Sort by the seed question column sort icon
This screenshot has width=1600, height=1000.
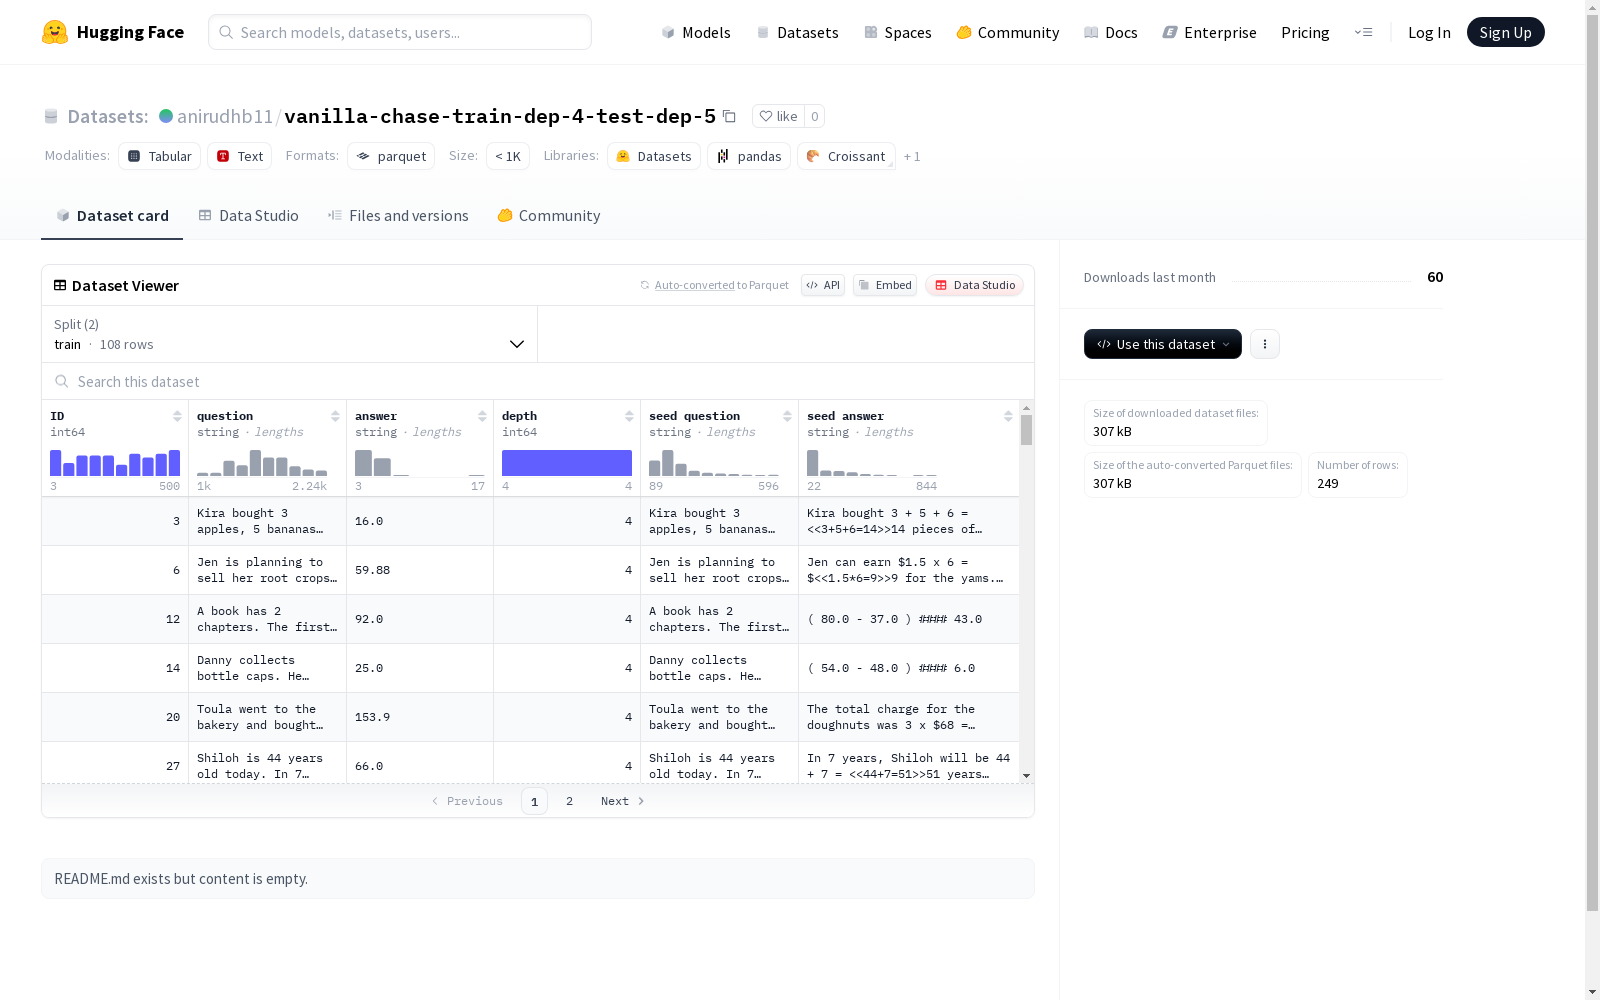click(x=787, y=416)
